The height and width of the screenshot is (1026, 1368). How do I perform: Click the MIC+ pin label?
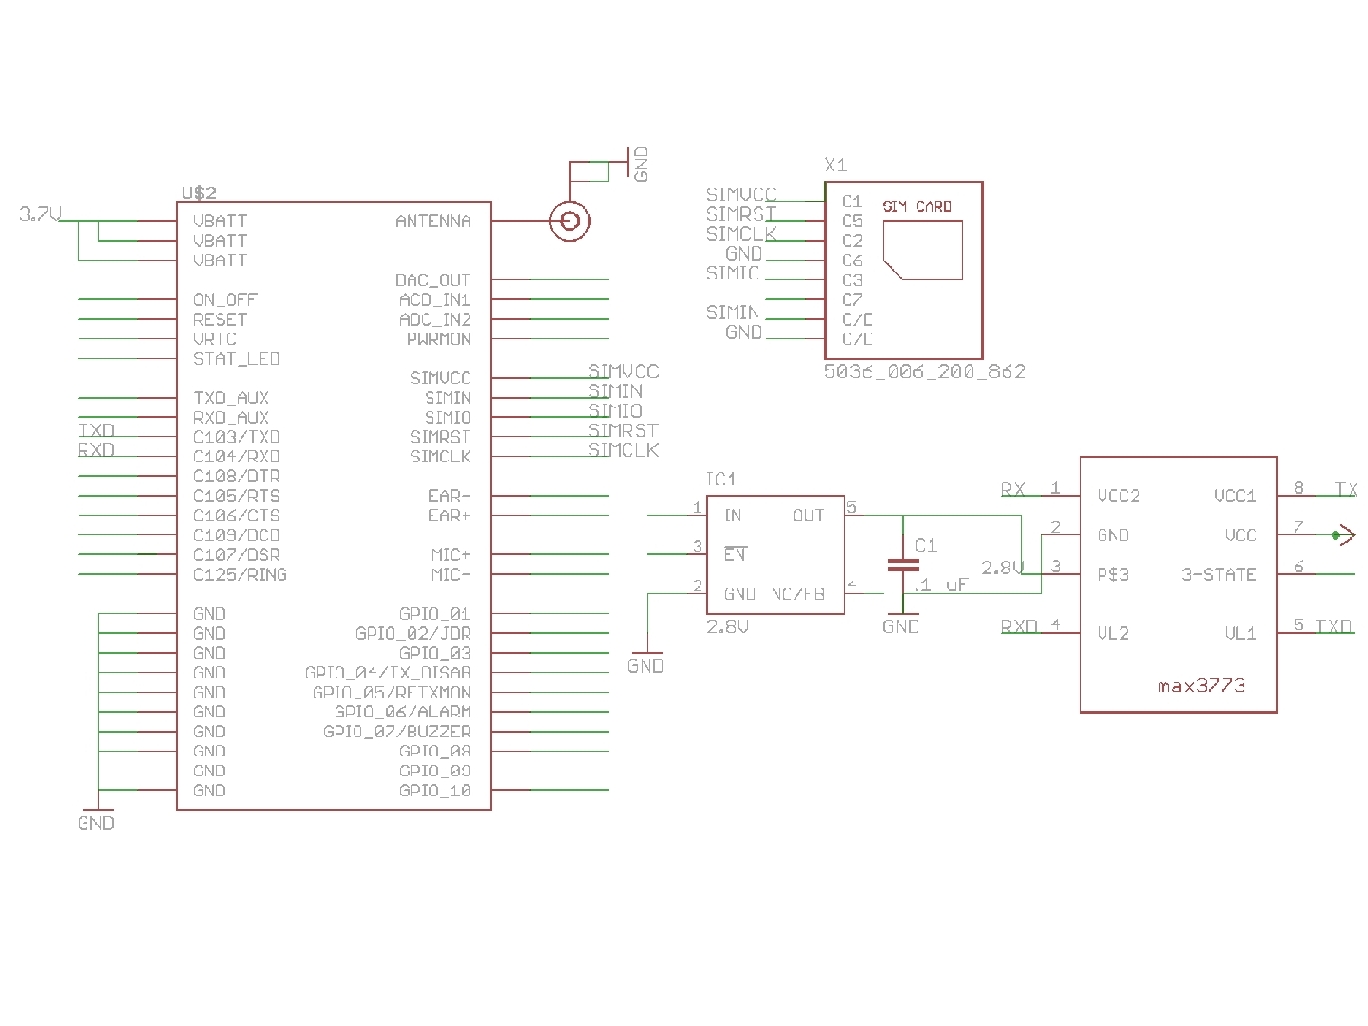(x=451, y=555)
